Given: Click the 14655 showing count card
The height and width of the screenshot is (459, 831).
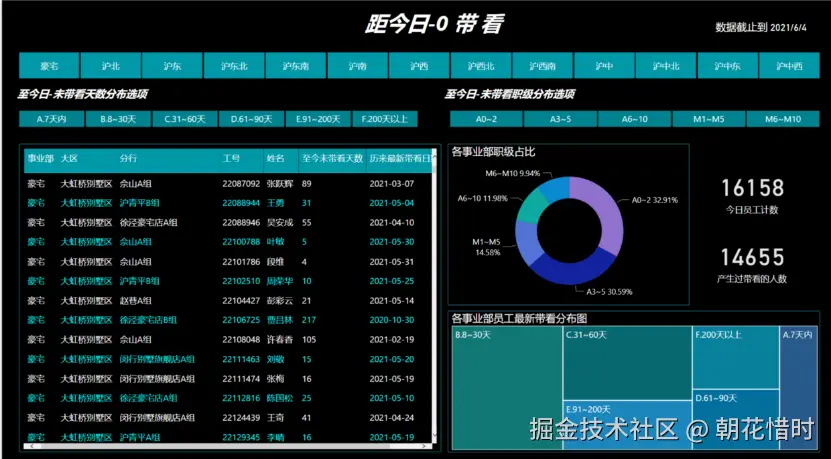Looking at the screenshot, I should tap(752, 264).
